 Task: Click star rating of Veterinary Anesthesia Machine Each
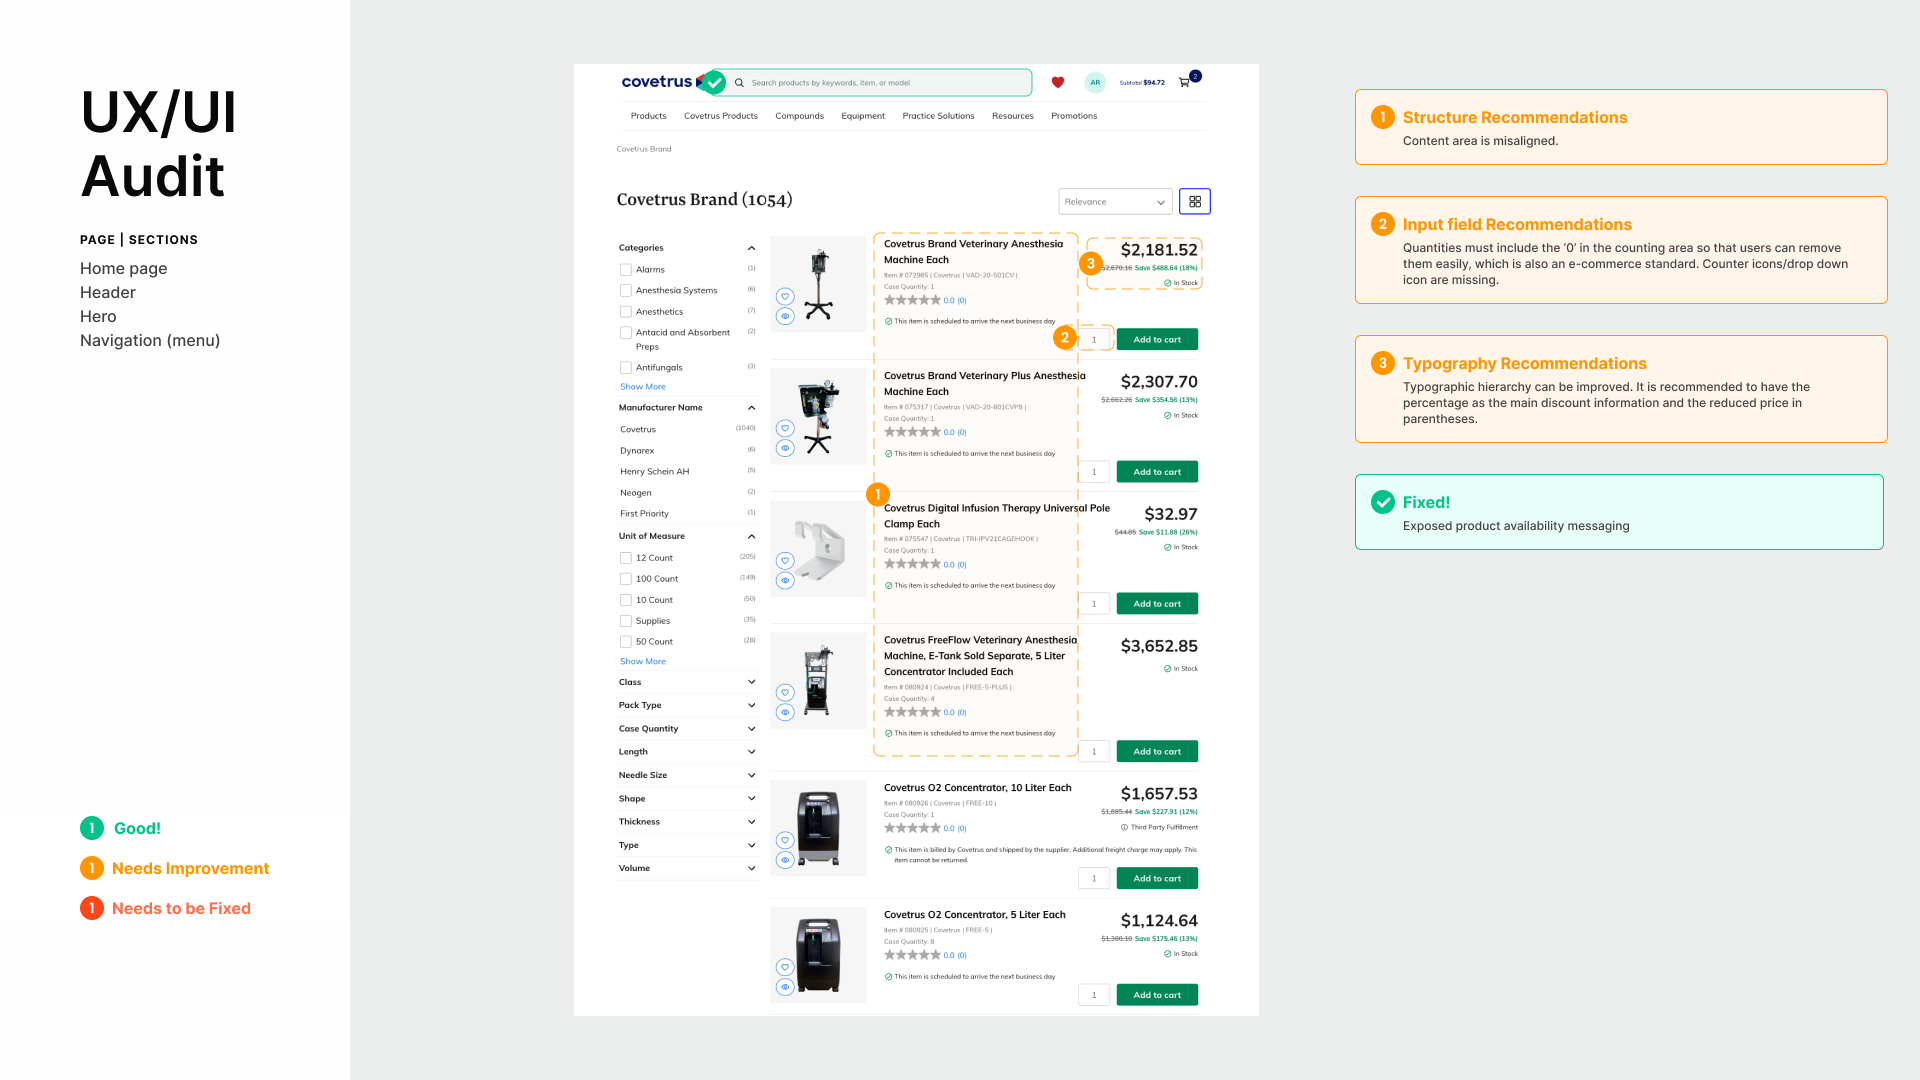coord(912,300)
